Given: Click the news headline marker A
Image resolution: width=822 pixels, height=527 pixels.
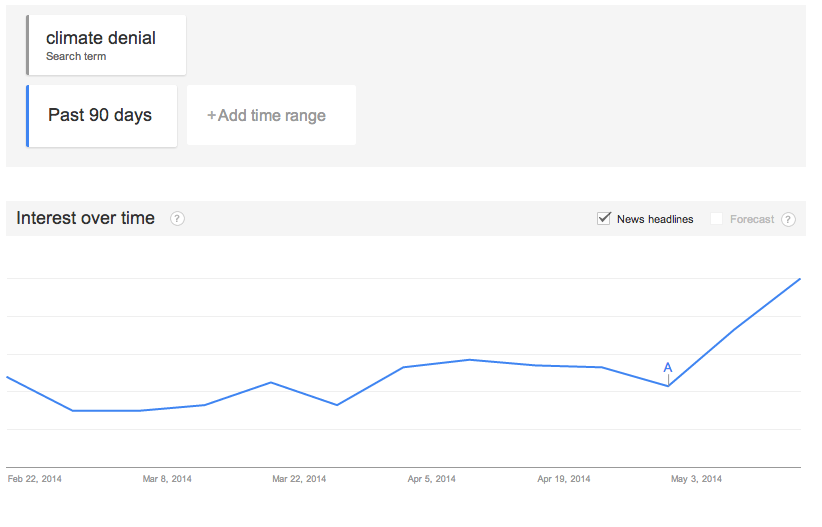Looking at the screenshot, I should tap(667, 368).
